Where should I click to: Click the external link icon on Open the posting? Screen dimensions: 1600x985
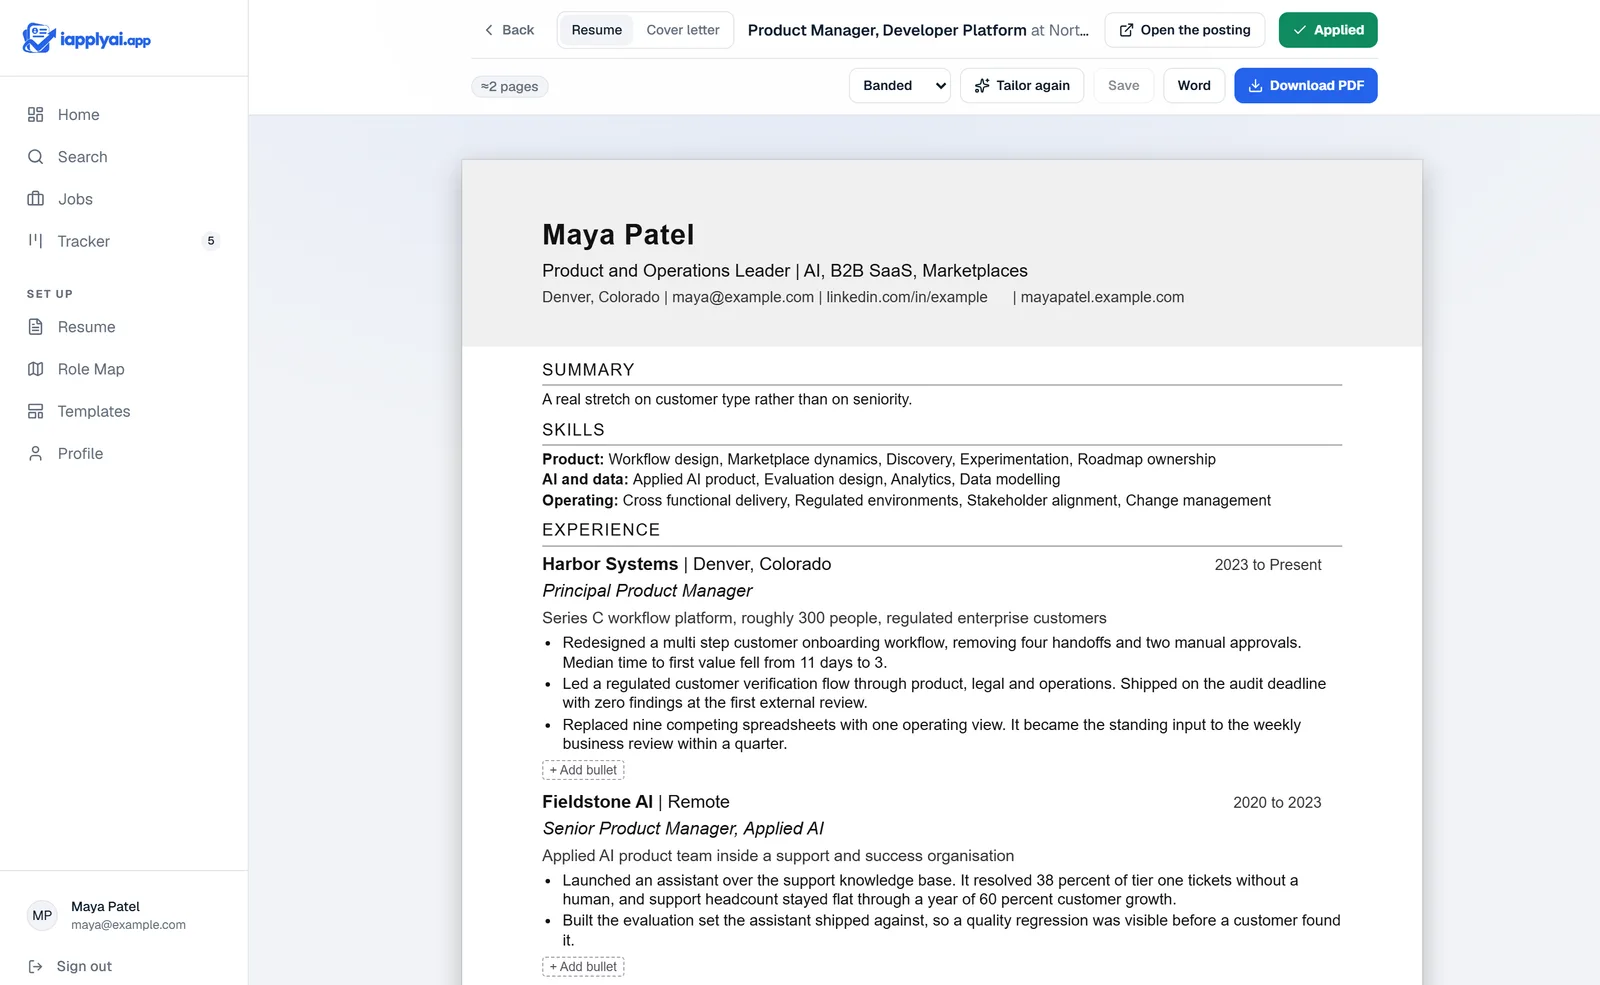(1126, 30)
